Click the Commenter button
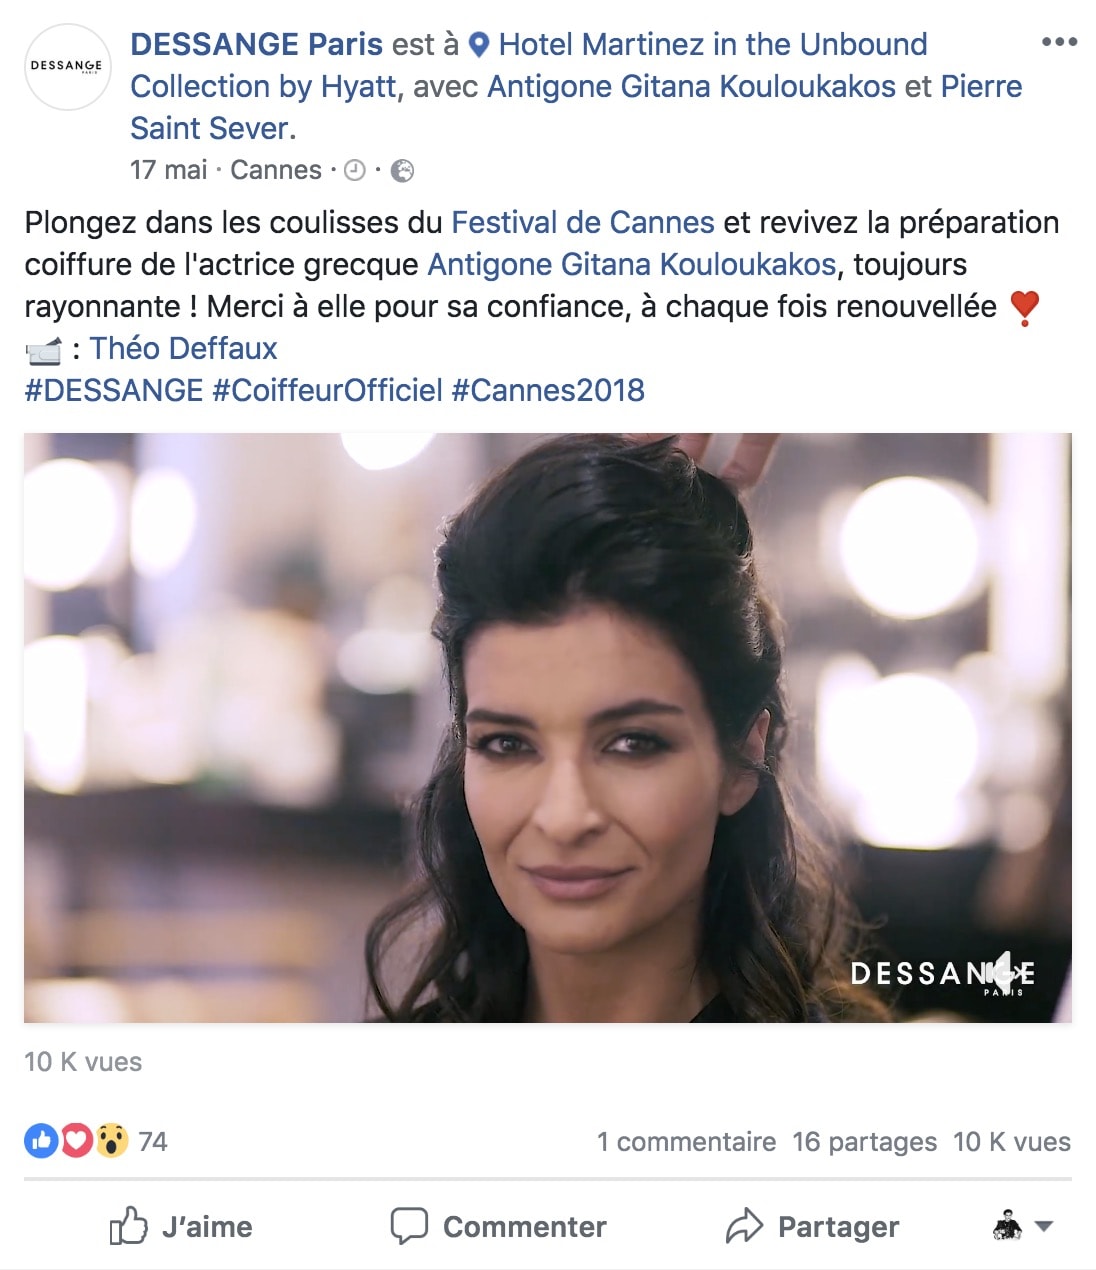This screenshot has width=1096, height=1270. 499,1226
